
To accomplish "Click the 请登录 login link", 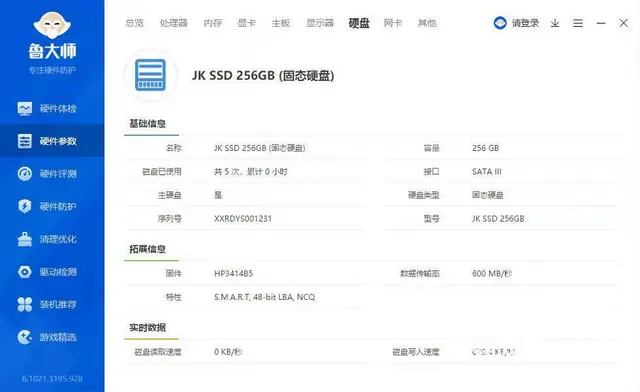I will [525, 23].
